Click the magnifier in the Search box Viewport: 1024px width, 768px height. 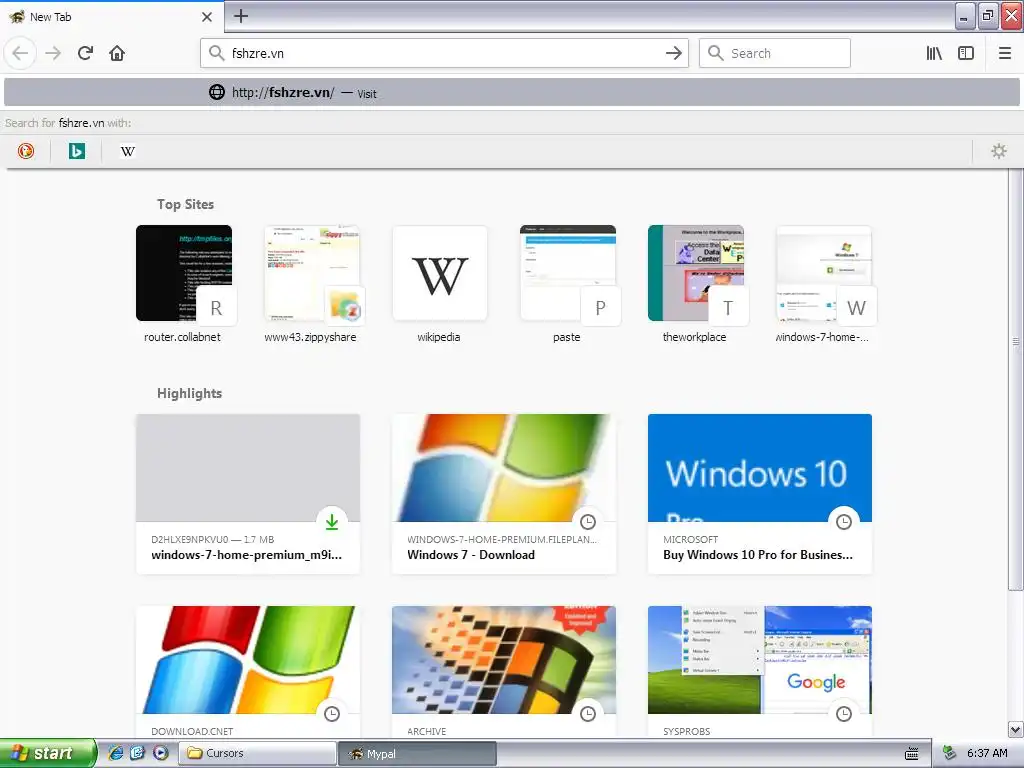coord(716,53)
